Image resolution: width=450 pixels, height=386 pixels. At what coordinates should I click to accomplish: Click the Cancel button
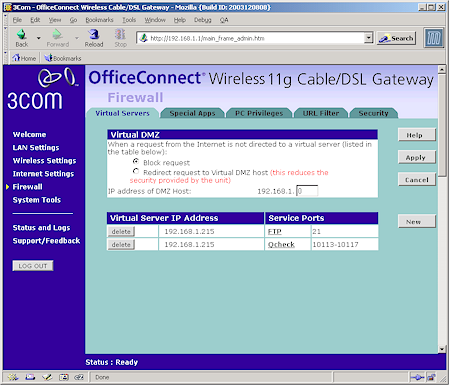(417, 180)
